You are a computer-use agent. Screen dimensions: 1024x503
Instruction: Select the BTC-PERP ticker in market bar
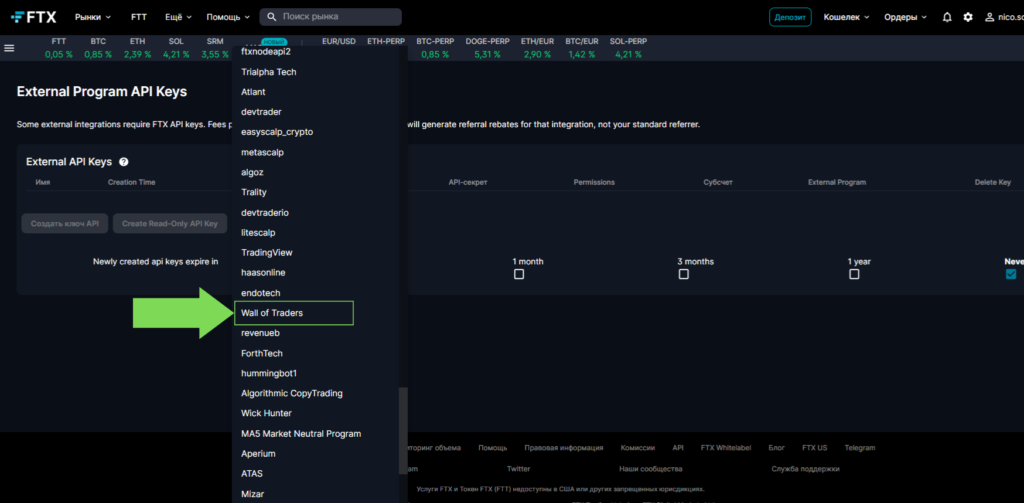(435, 47)
